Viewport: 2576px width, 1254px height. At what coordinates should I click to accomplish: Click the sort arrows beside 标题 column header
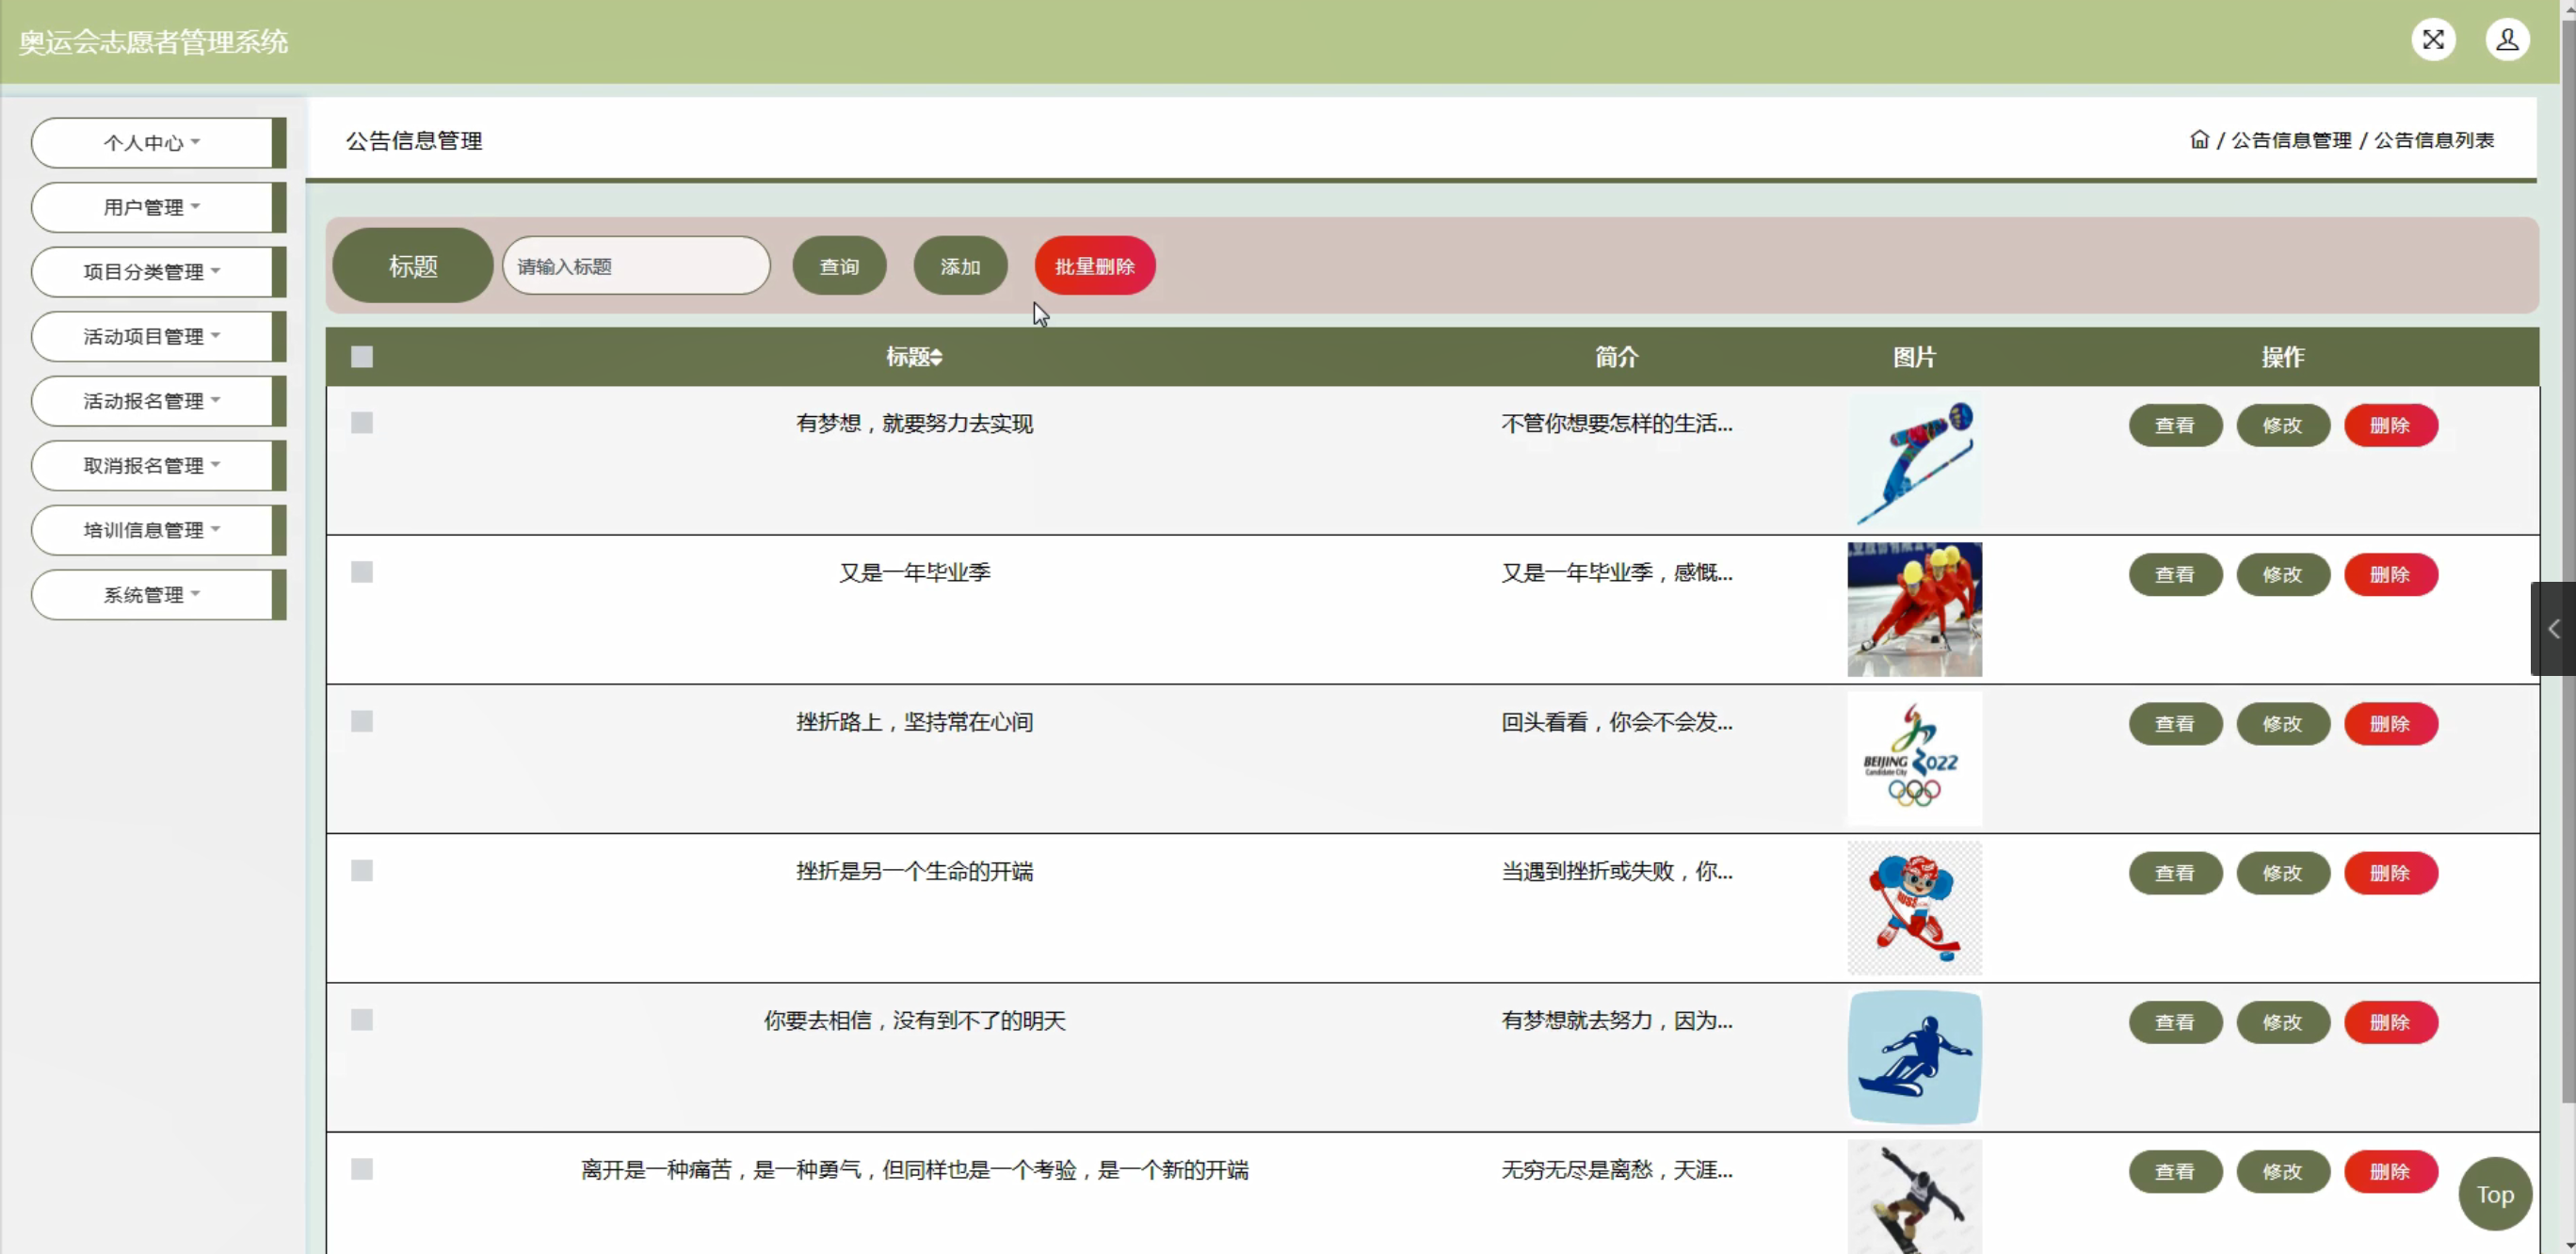click(x=937, y=357)
